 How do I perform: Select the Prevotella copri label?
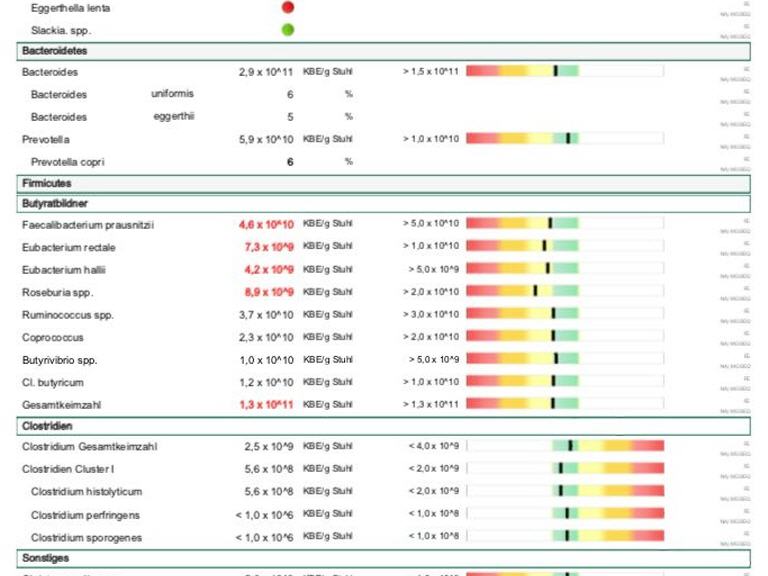tap(68, 162)
